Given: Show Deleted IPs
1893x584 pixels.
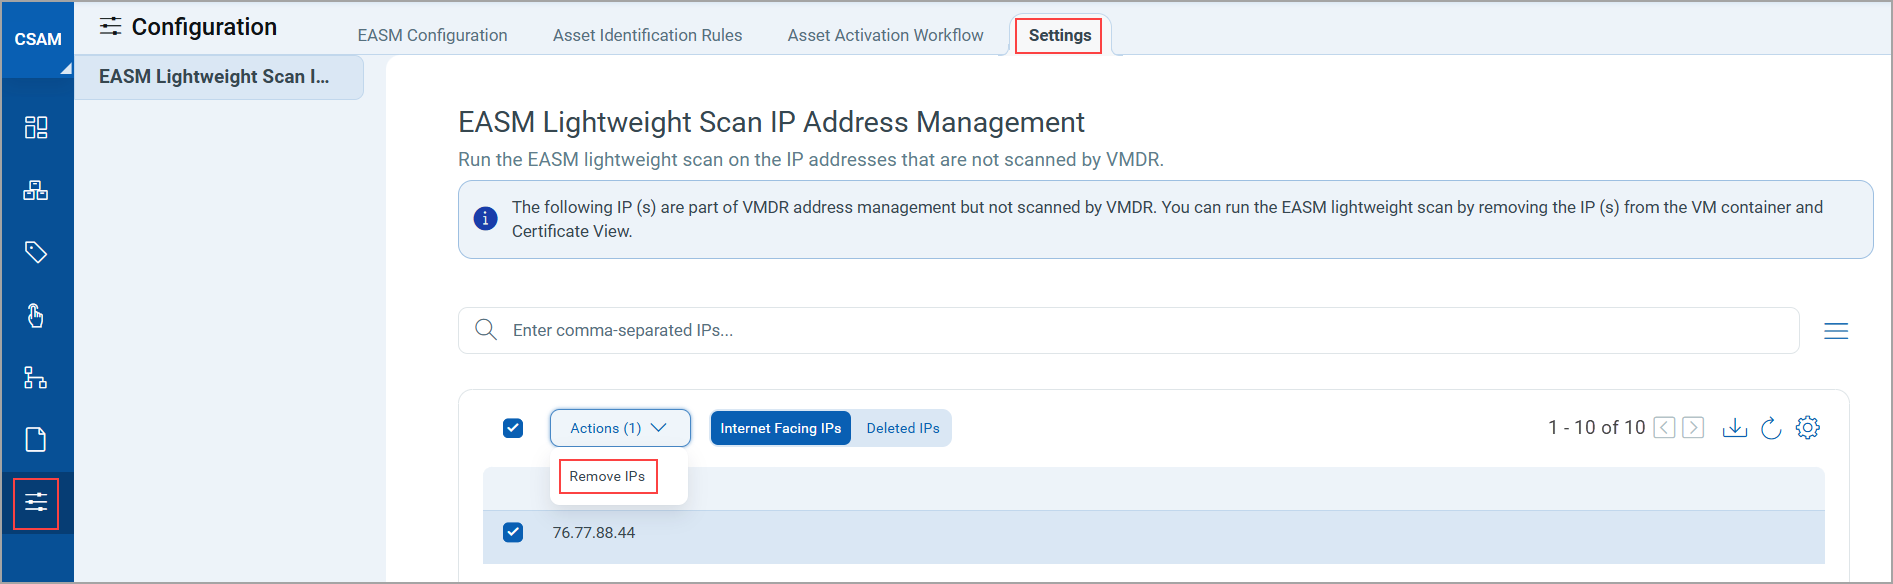Looking at the screenshot, I should (903, 428).
